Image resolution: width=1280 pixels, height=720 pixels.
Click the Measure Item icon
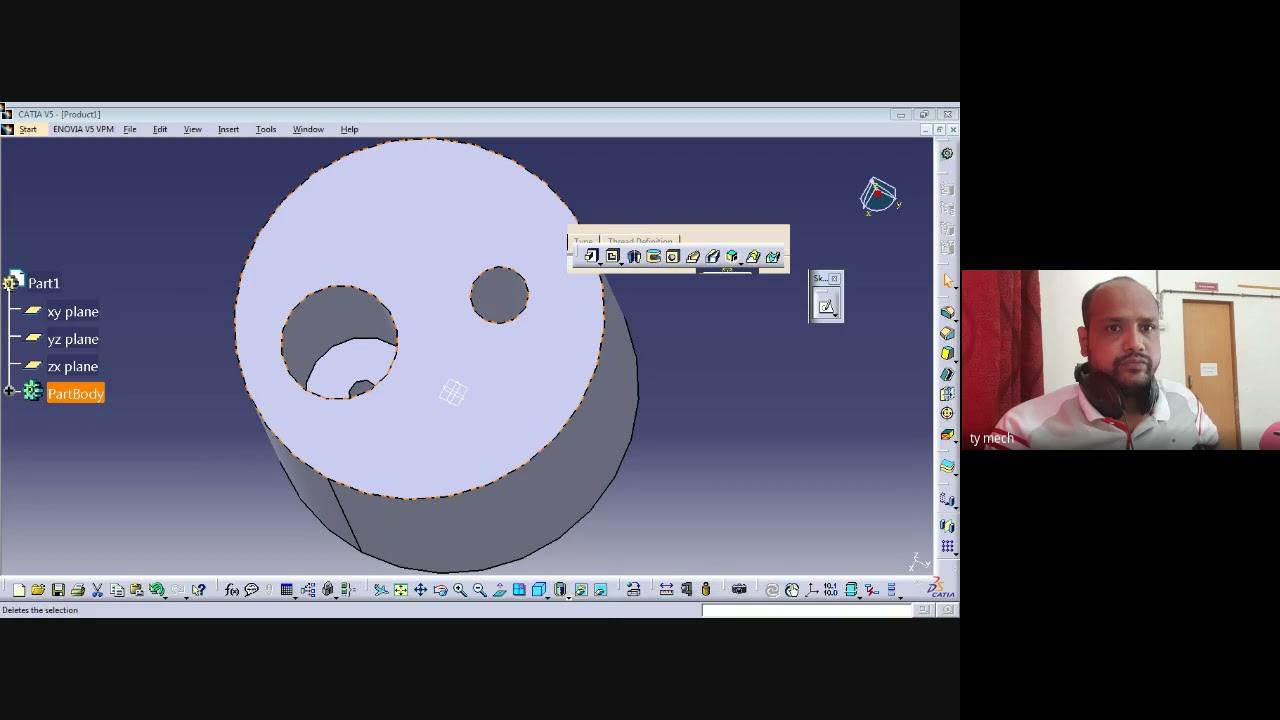point(686,590)
